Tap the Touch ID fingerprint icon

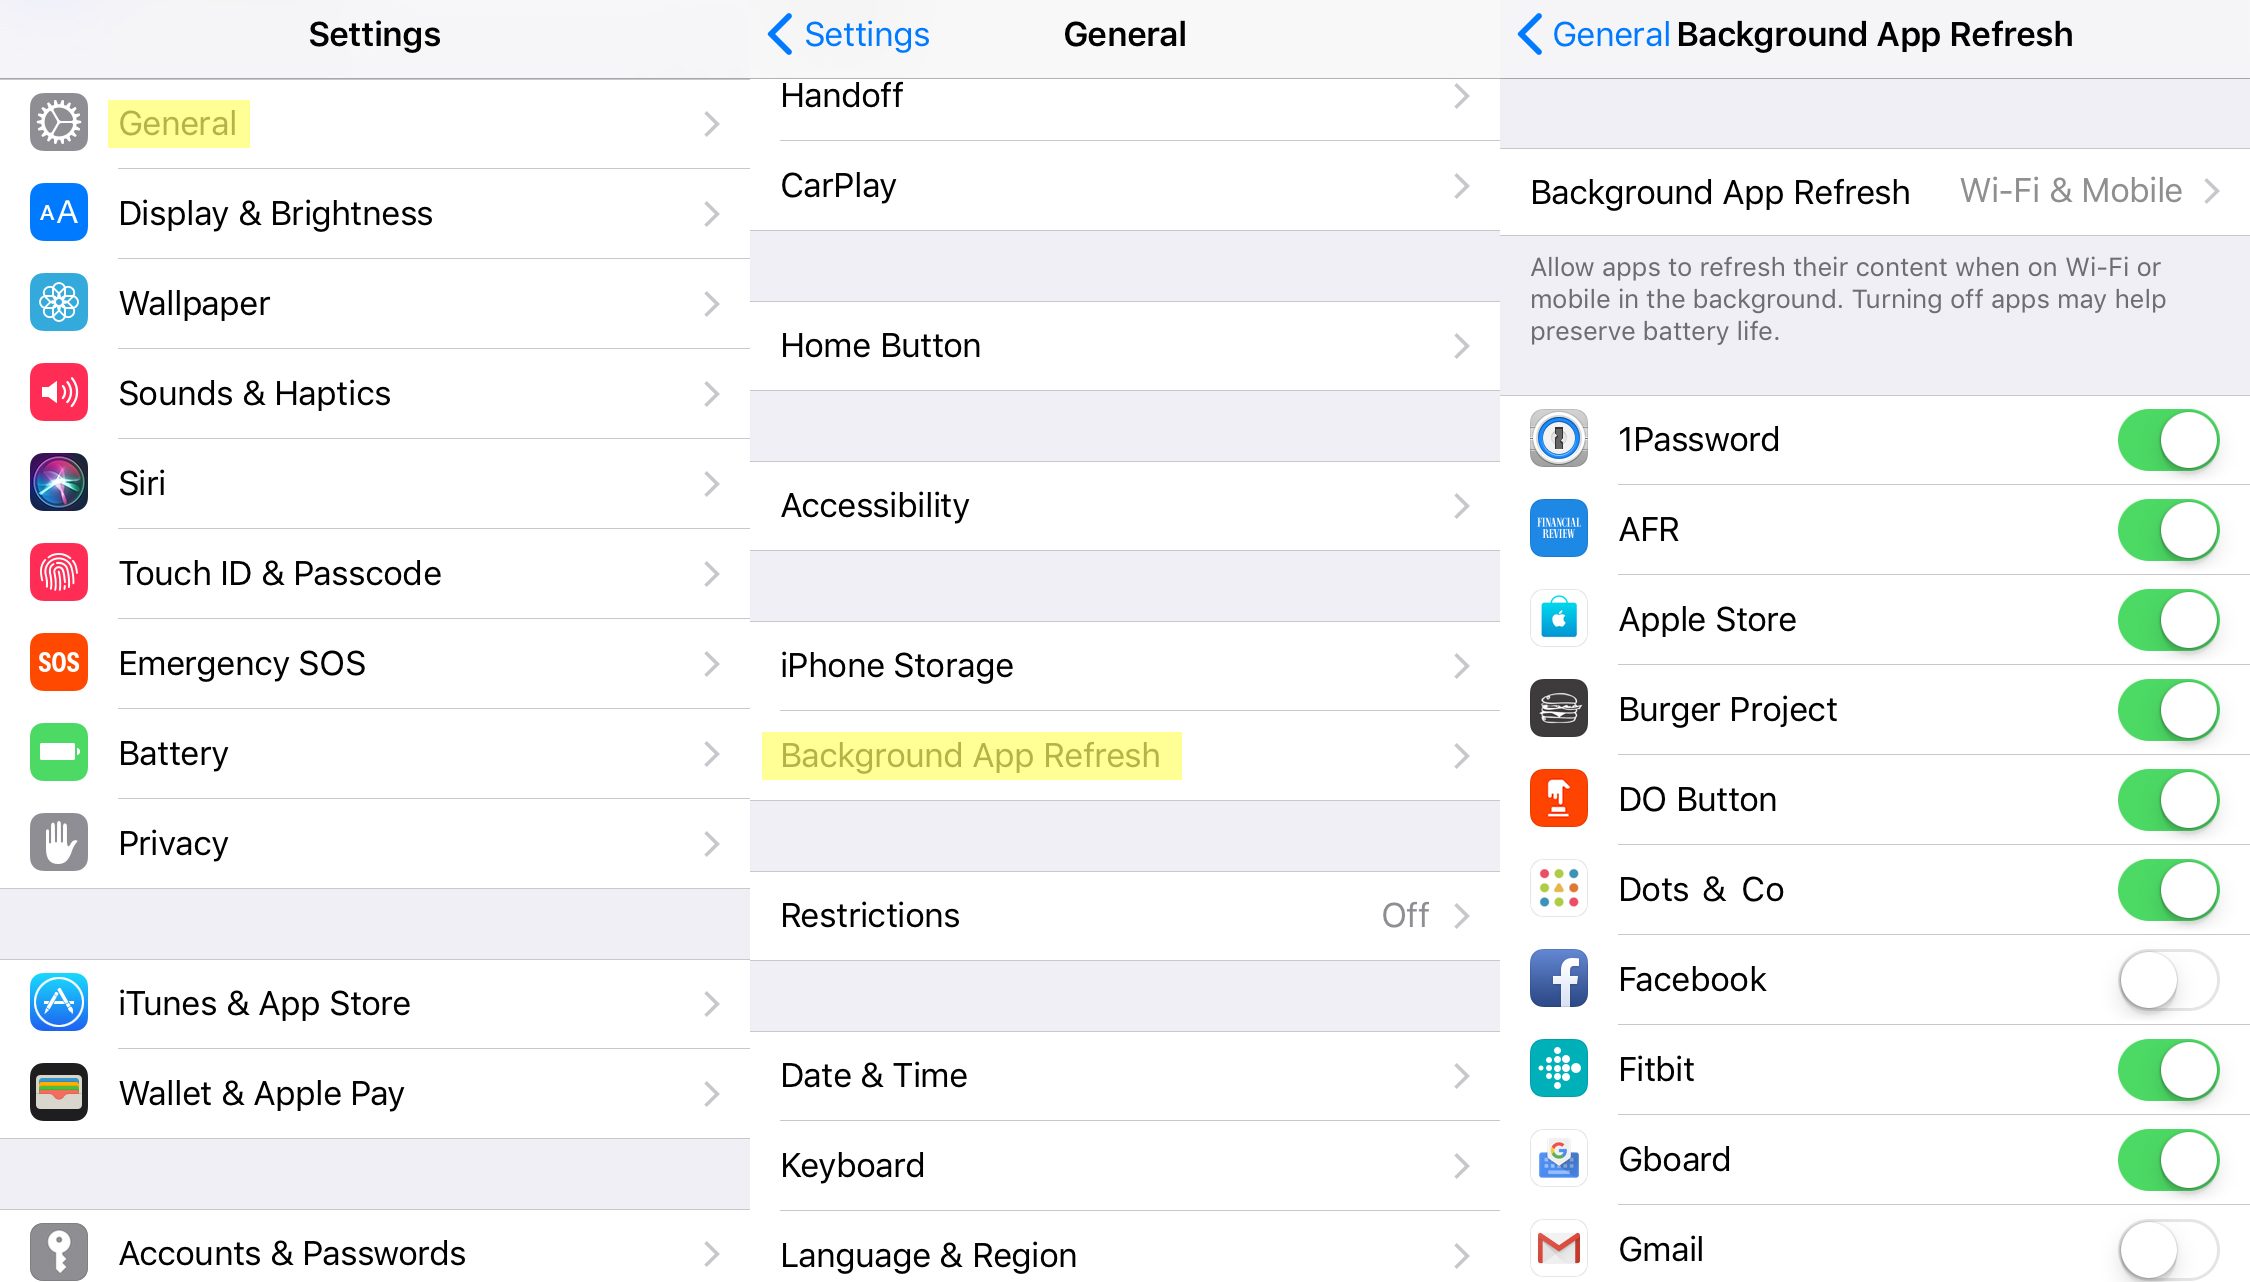point(59,573)
